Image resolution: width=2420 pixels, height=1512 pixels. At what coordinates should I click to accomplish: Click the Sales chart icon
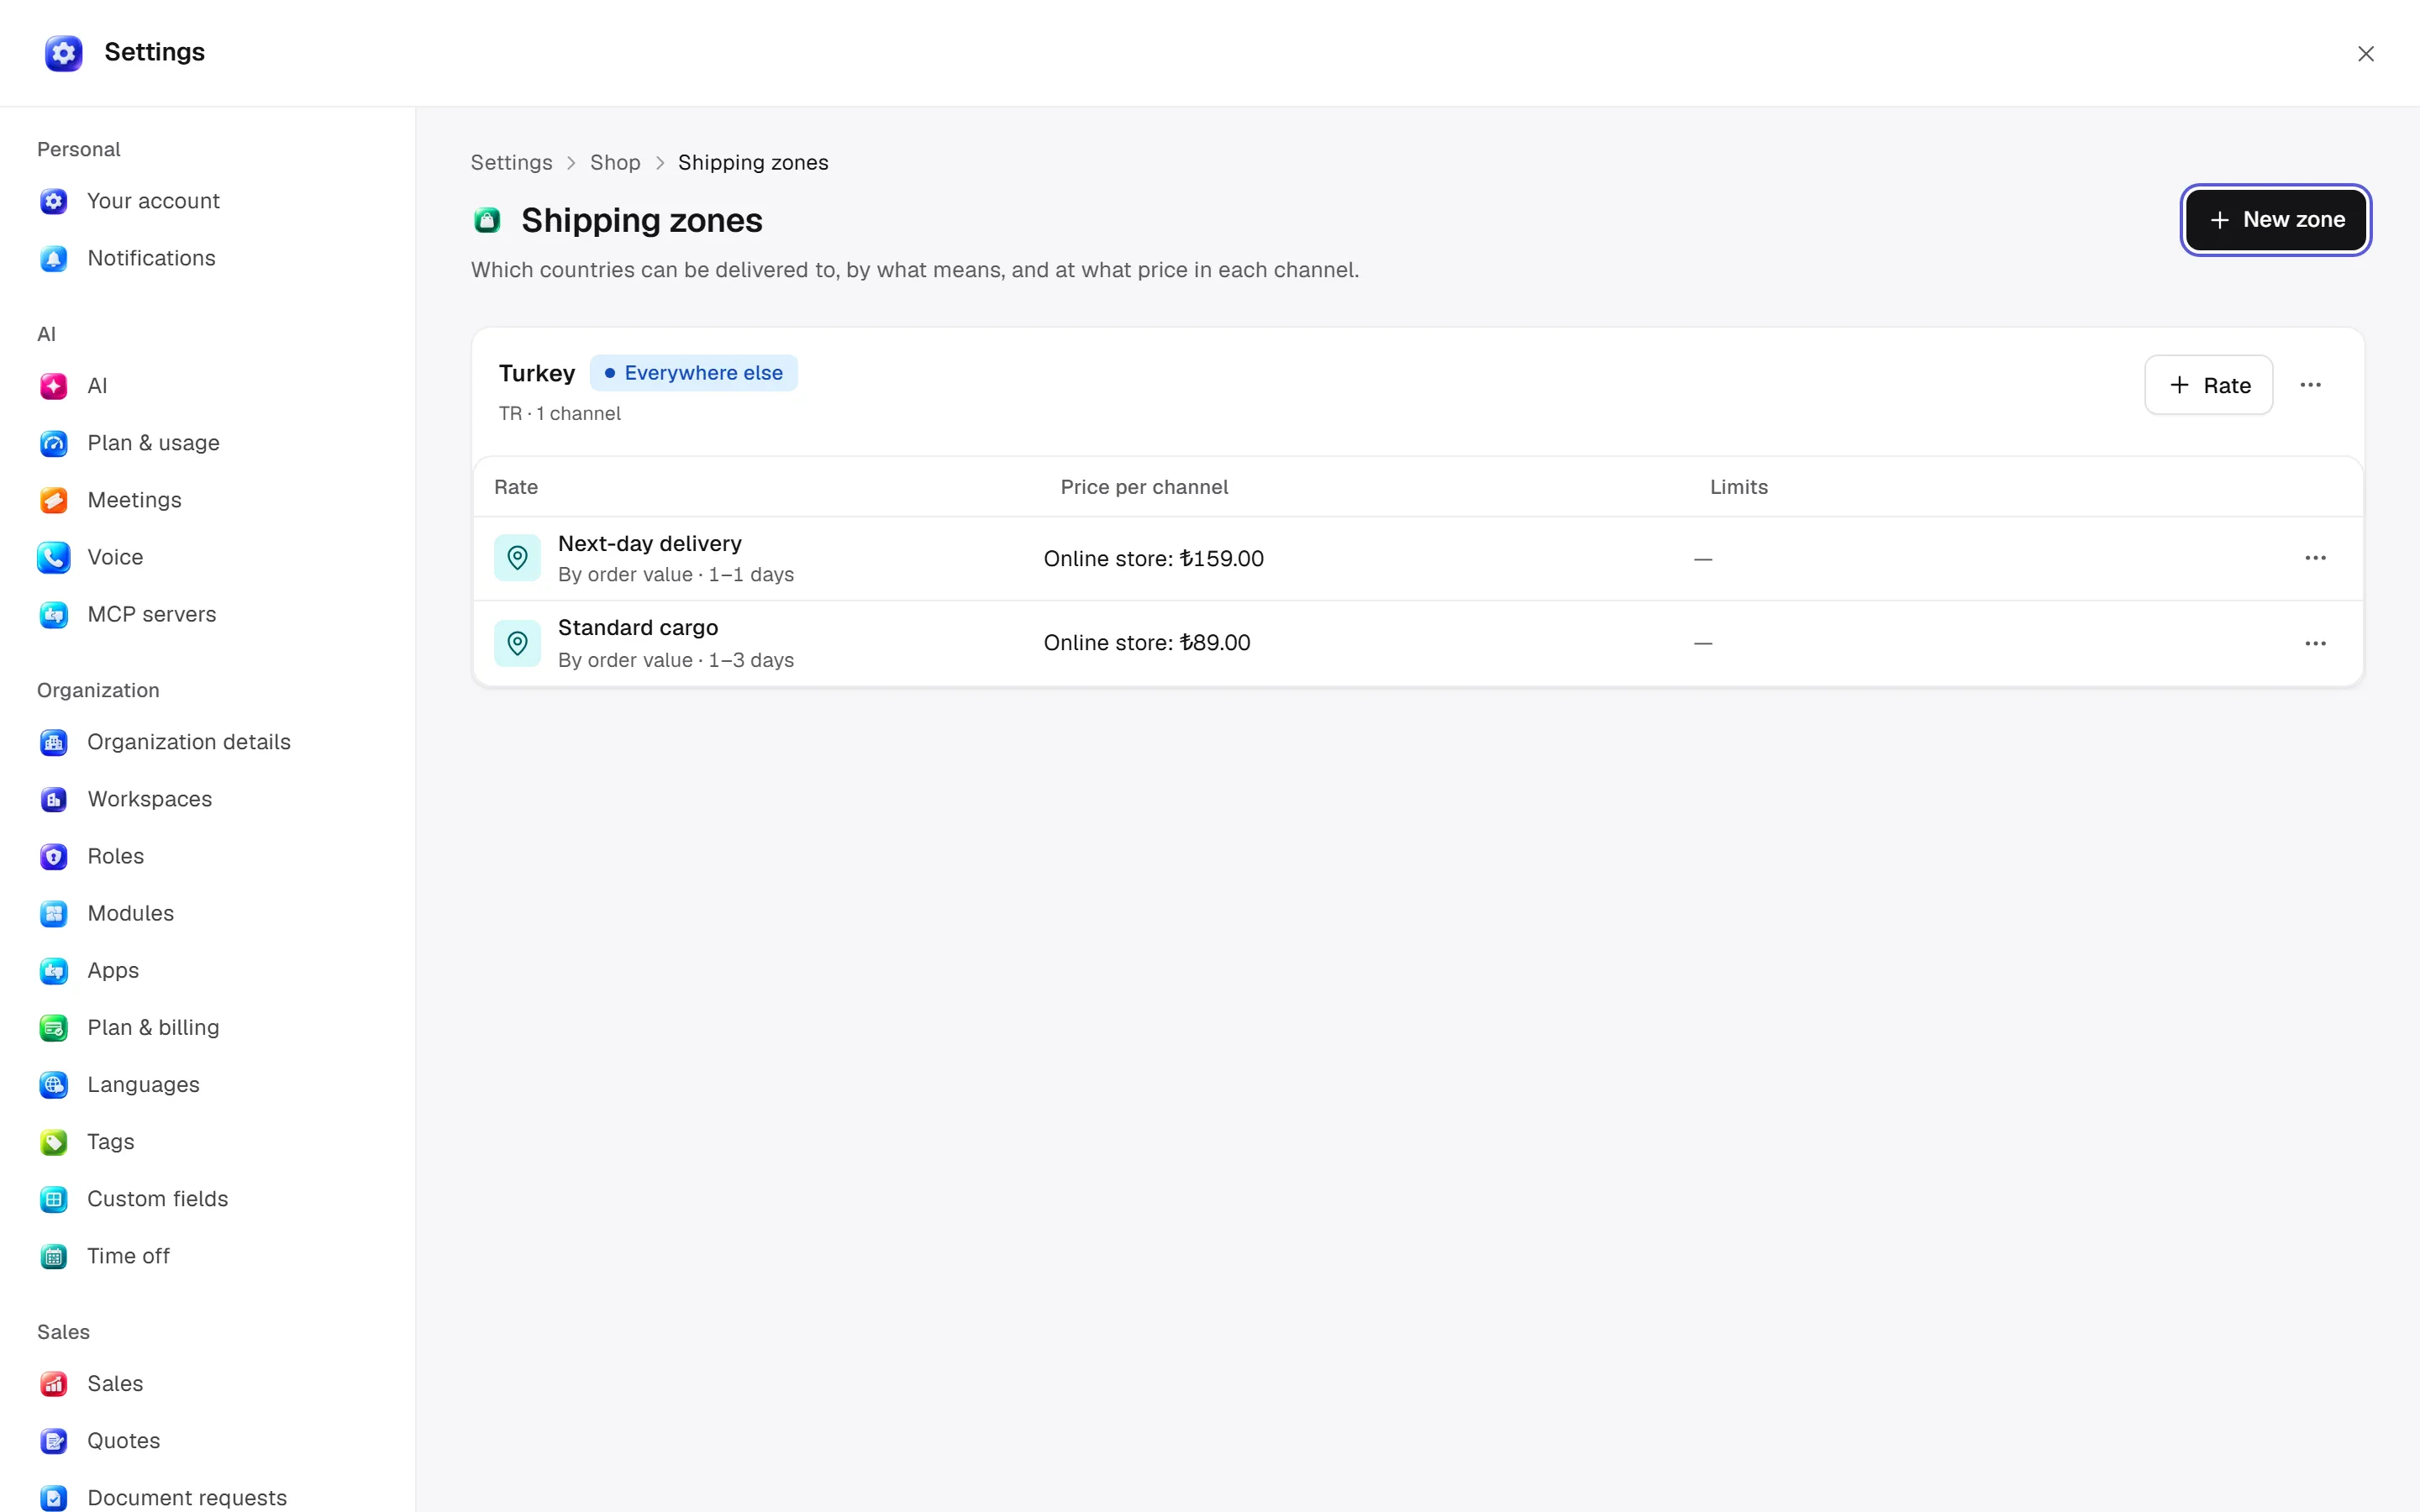coord(54,1383)
